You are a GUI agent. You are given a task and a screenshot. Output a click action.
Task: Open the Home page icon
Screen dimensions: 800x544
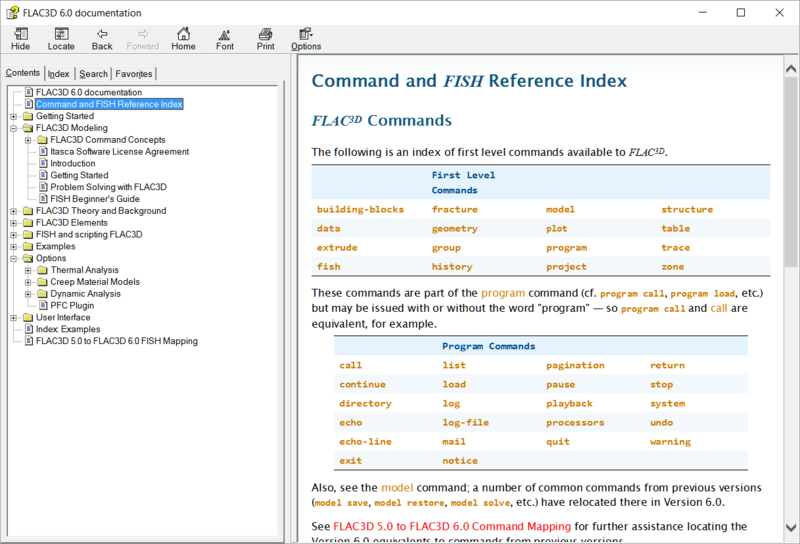184,34
